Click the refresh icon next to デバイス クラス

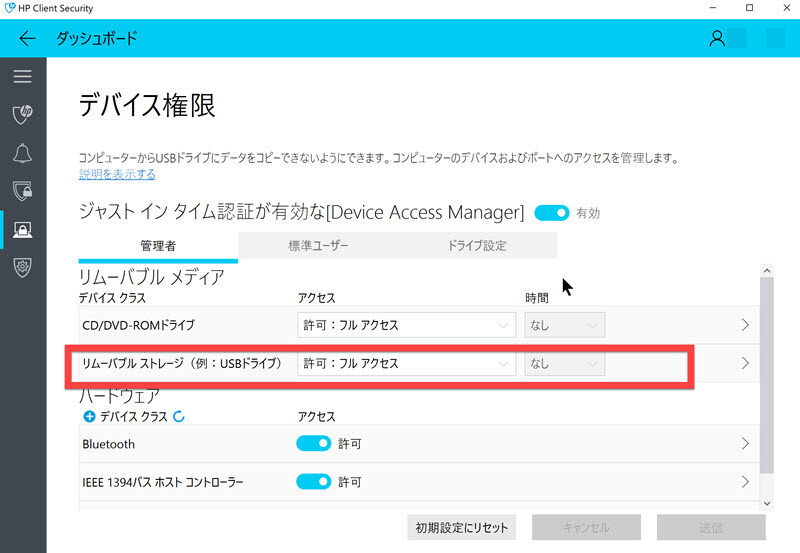(x=179, y=417)
